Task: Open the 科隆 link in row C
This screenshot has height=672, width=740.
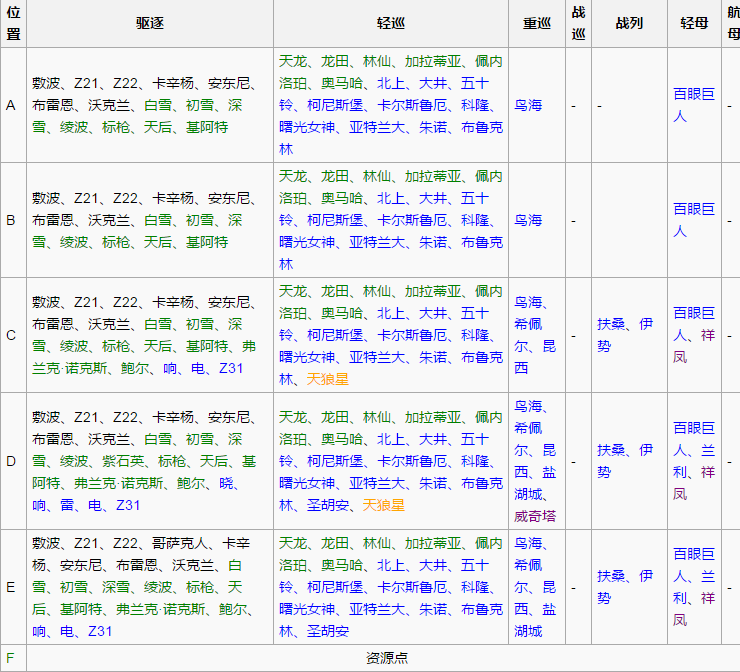Action: [x=475, y=335]
